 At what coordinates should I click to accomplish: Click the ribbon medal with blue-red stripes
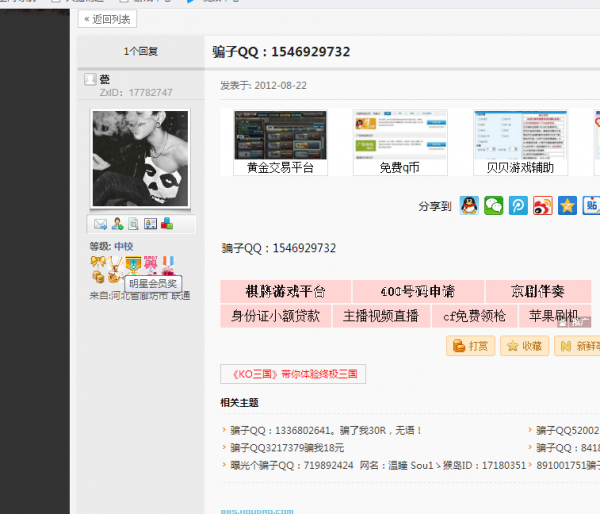[x=168, y=265]
